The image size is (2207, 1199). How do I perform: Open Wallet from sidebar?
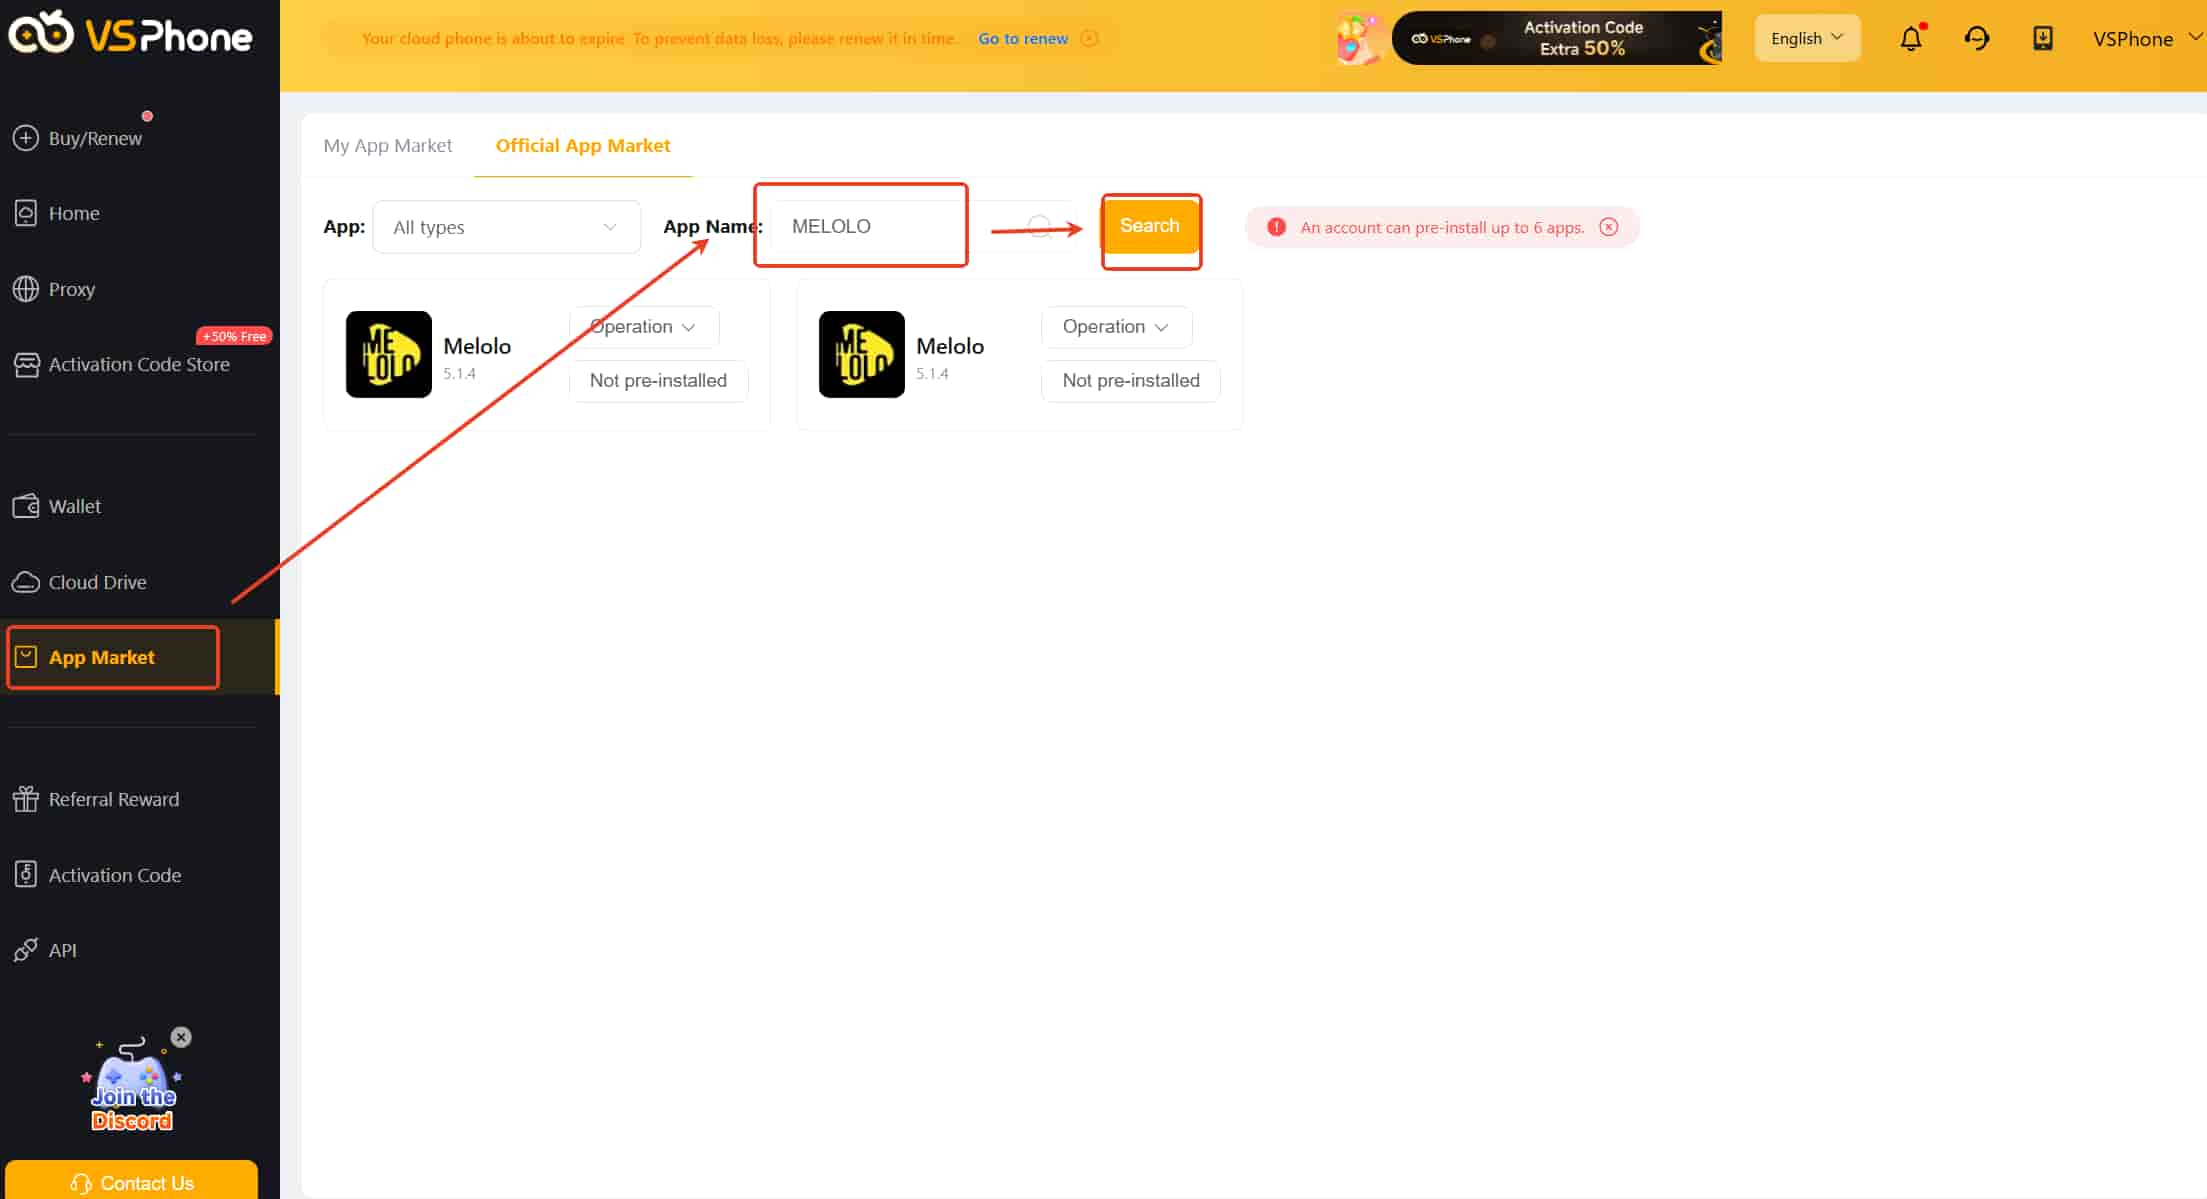click(75, 506)
